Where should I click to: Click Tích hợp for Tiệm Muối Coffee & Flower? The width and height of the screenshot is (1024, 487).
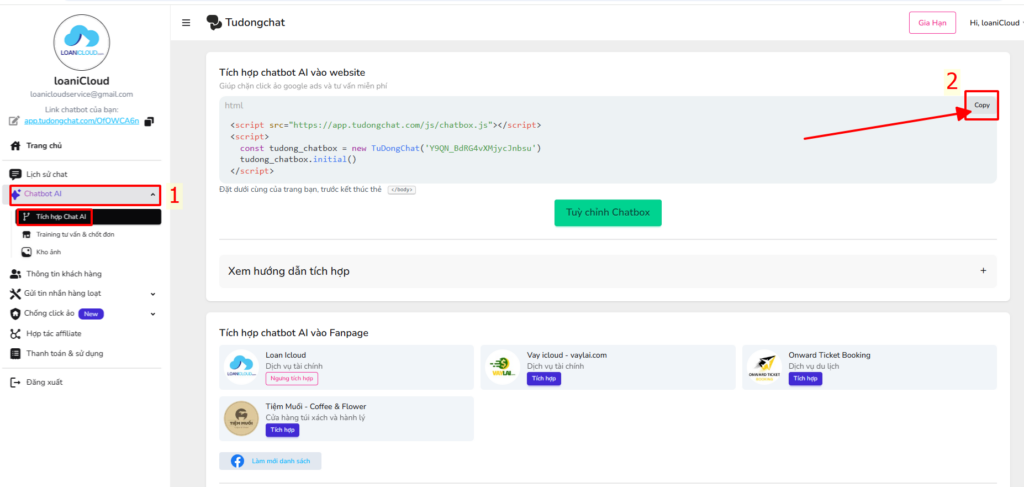pos(282,430)
